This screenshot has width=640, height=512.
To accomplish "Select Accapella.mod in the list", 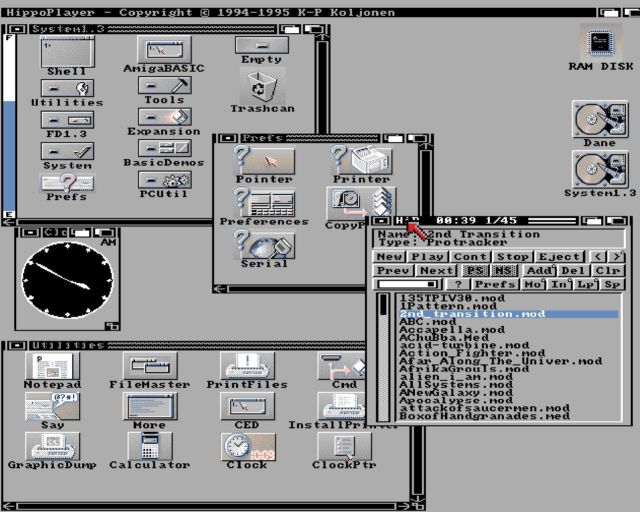I will [508, 329].
